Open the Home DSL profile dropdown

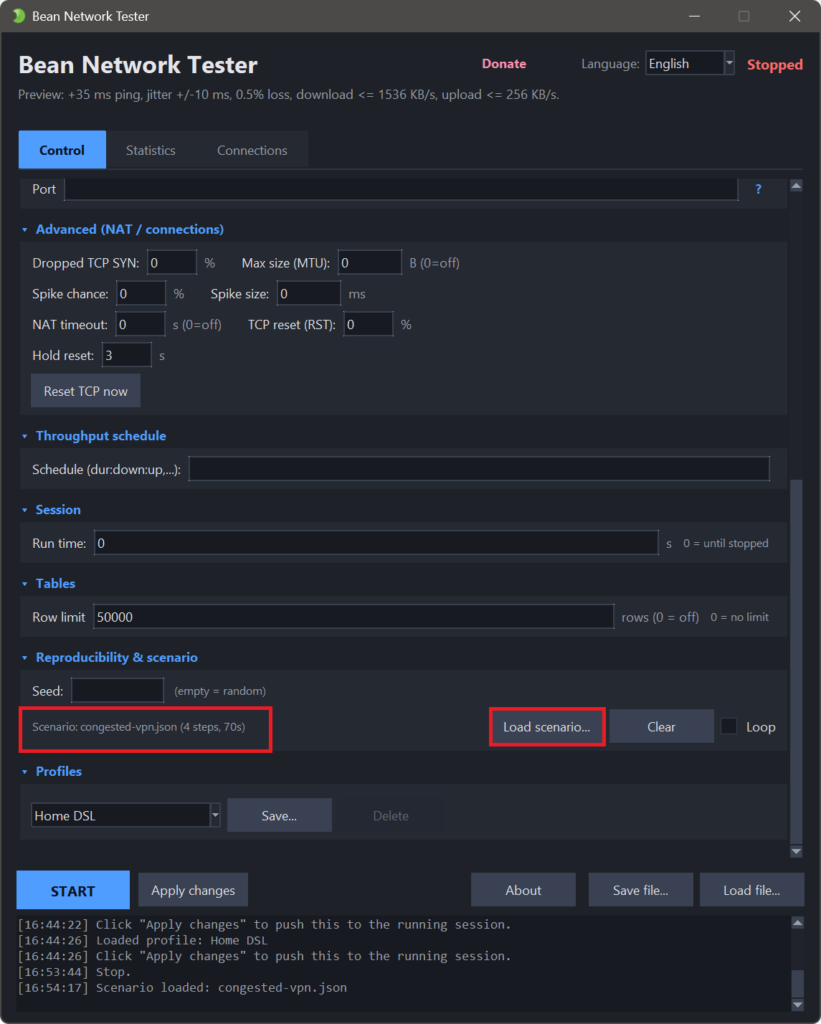[x=125, y=815]
